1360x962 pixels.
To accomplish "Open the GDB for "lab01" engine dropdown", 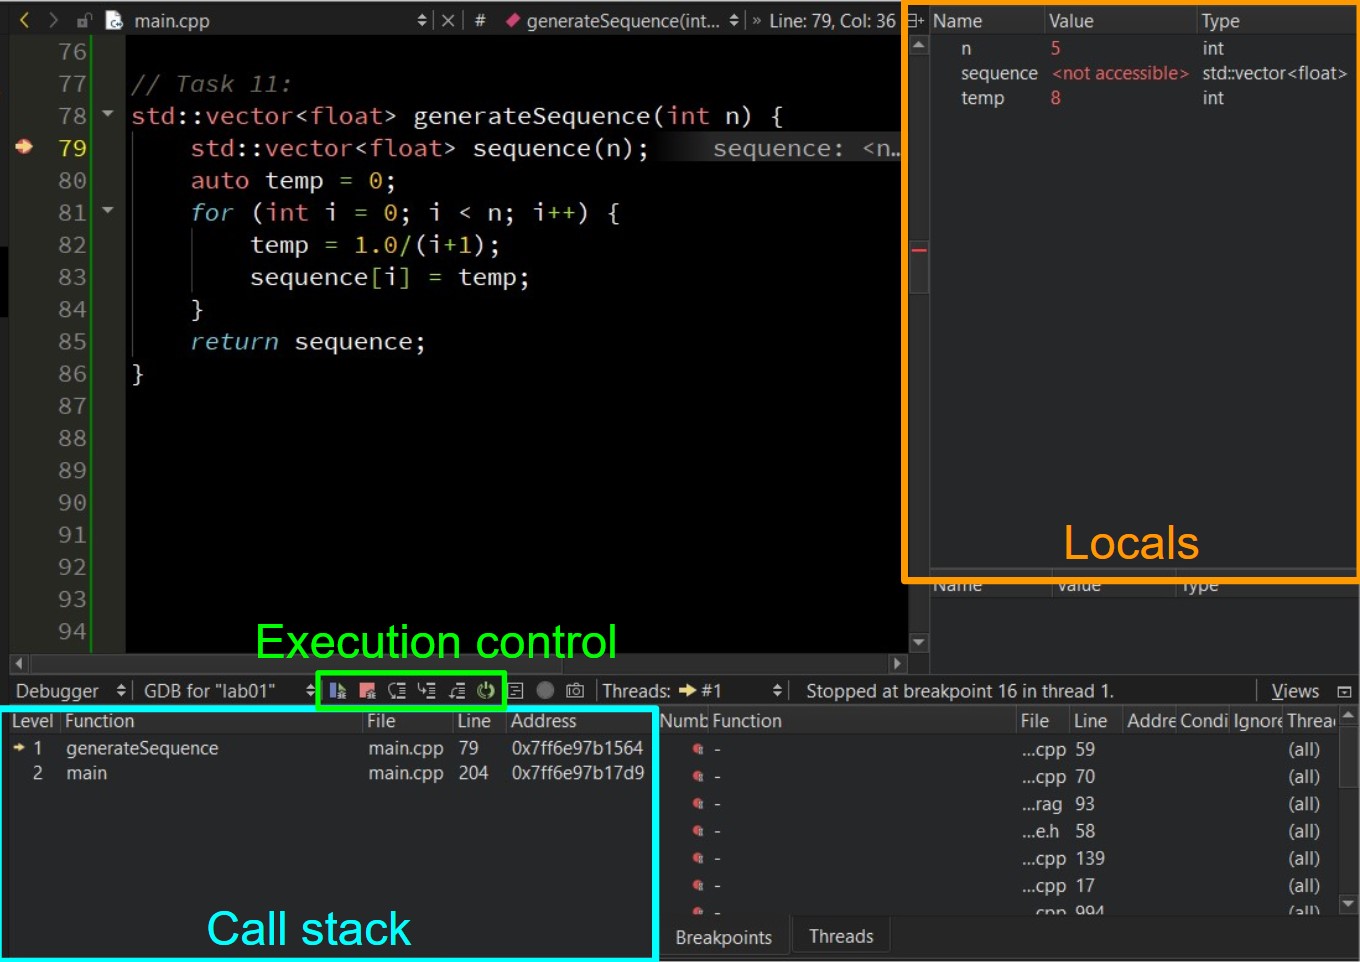I will [310, 690].
